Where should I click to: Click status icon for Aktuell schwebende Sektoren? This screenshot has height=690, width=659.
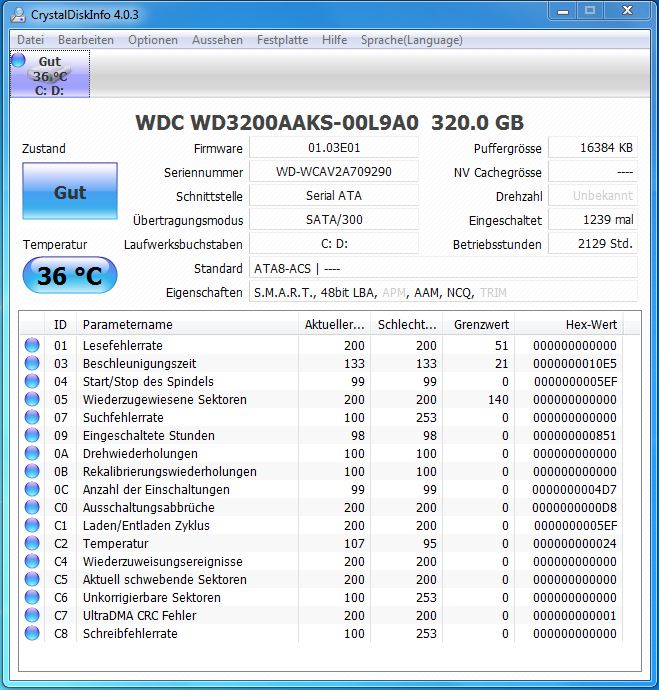pyautogui.click(x=32, y=580)
